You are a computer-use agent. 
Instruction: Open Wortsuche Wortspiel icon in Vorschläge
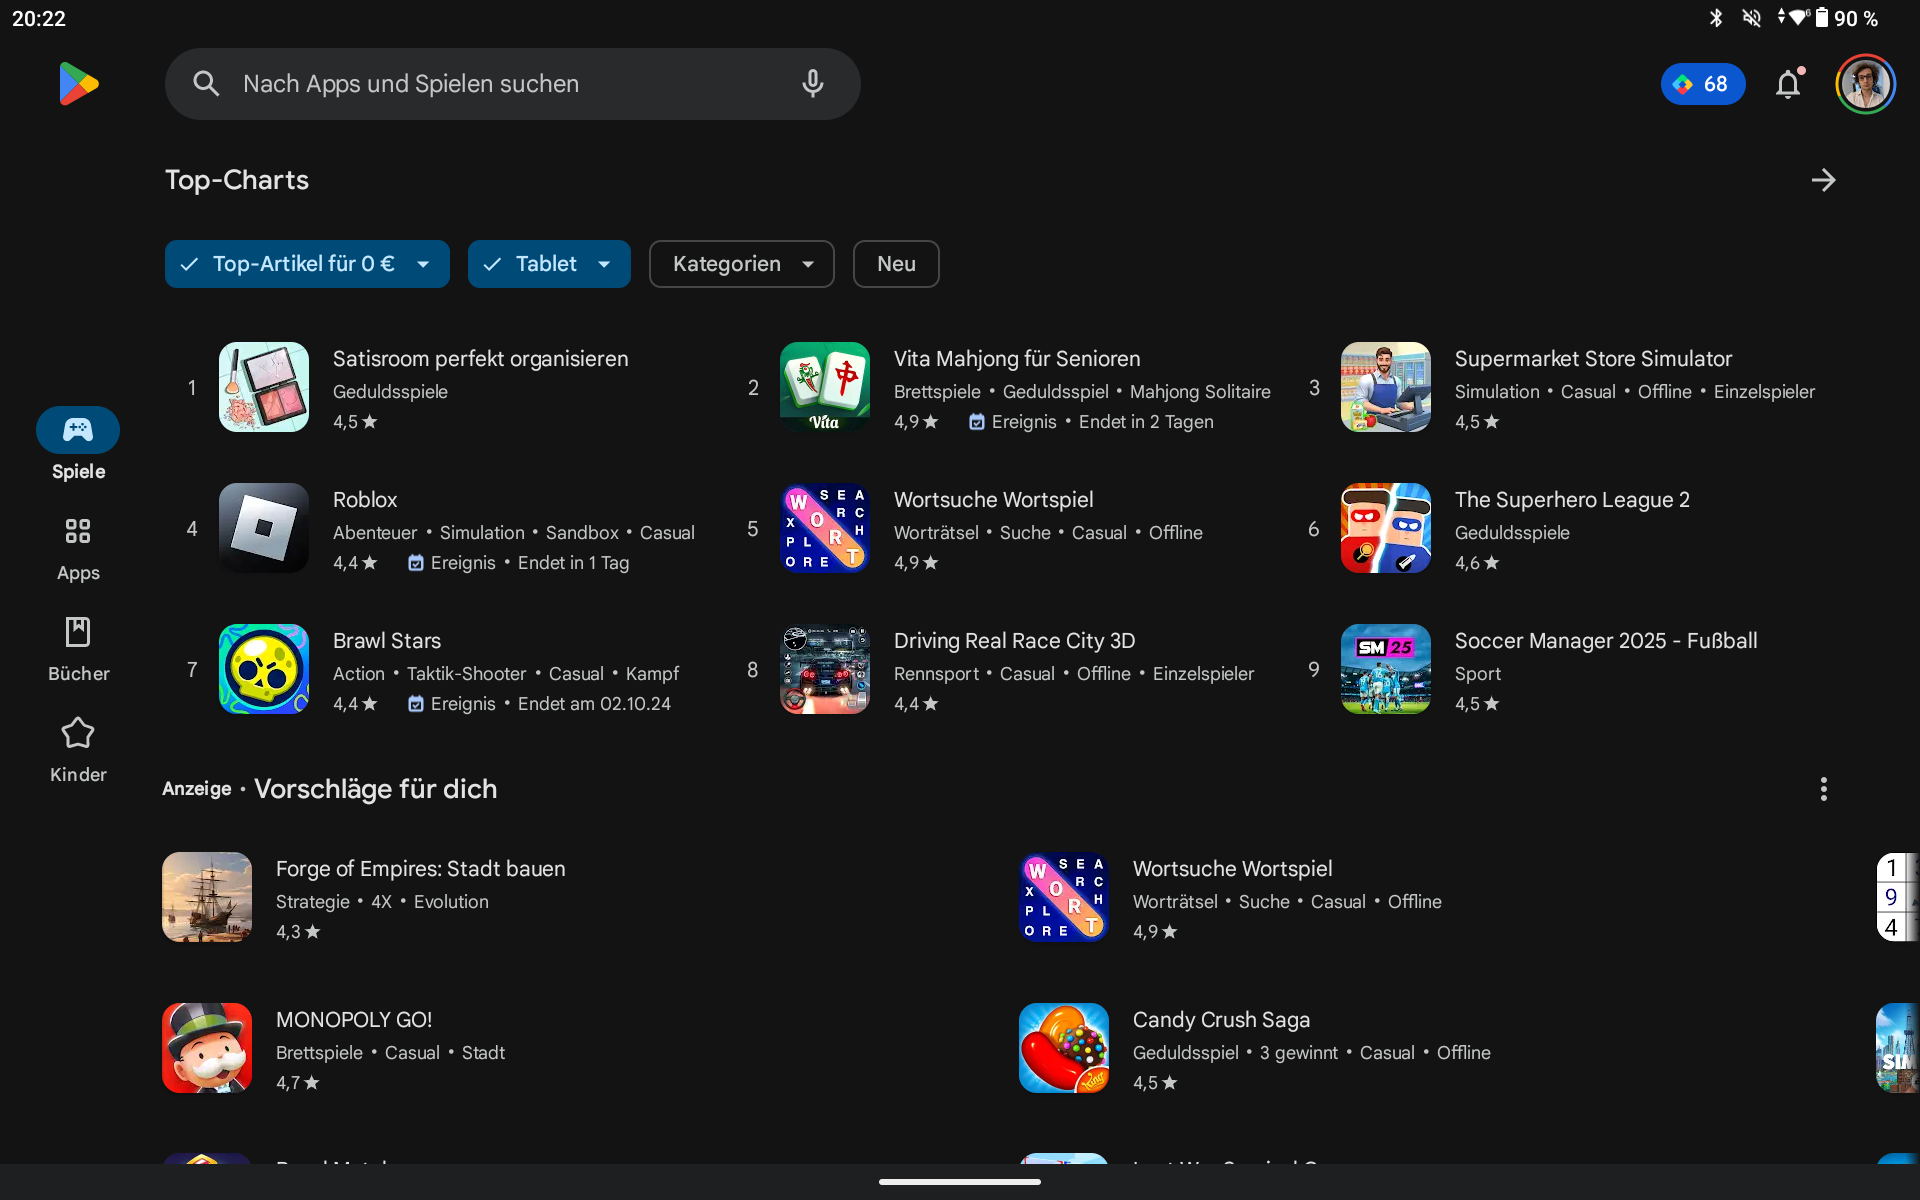tap(1064, 897)
